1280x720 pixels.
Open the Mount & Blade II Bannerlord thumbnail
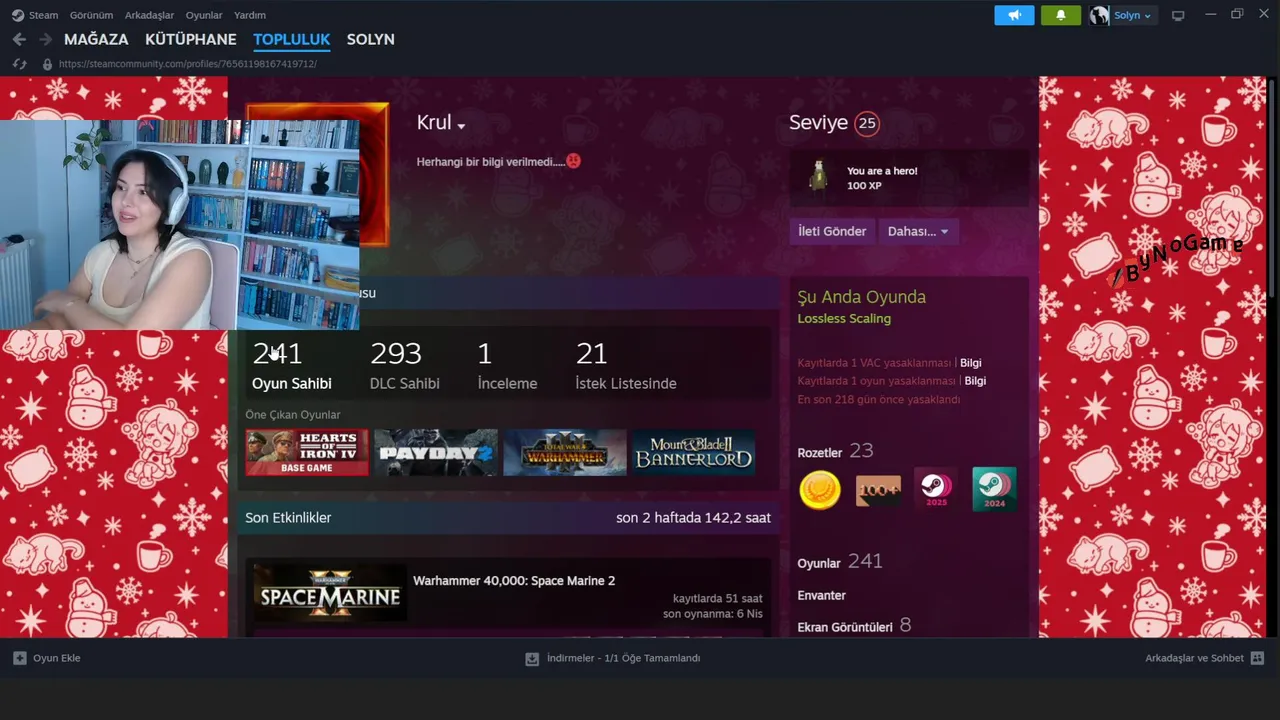coord(694,453)
